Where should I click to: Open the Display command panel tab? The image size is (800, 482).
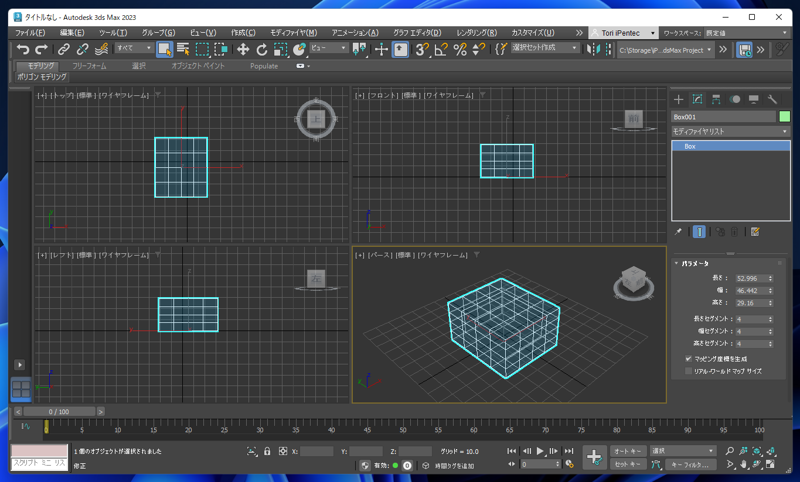[754, 99]
